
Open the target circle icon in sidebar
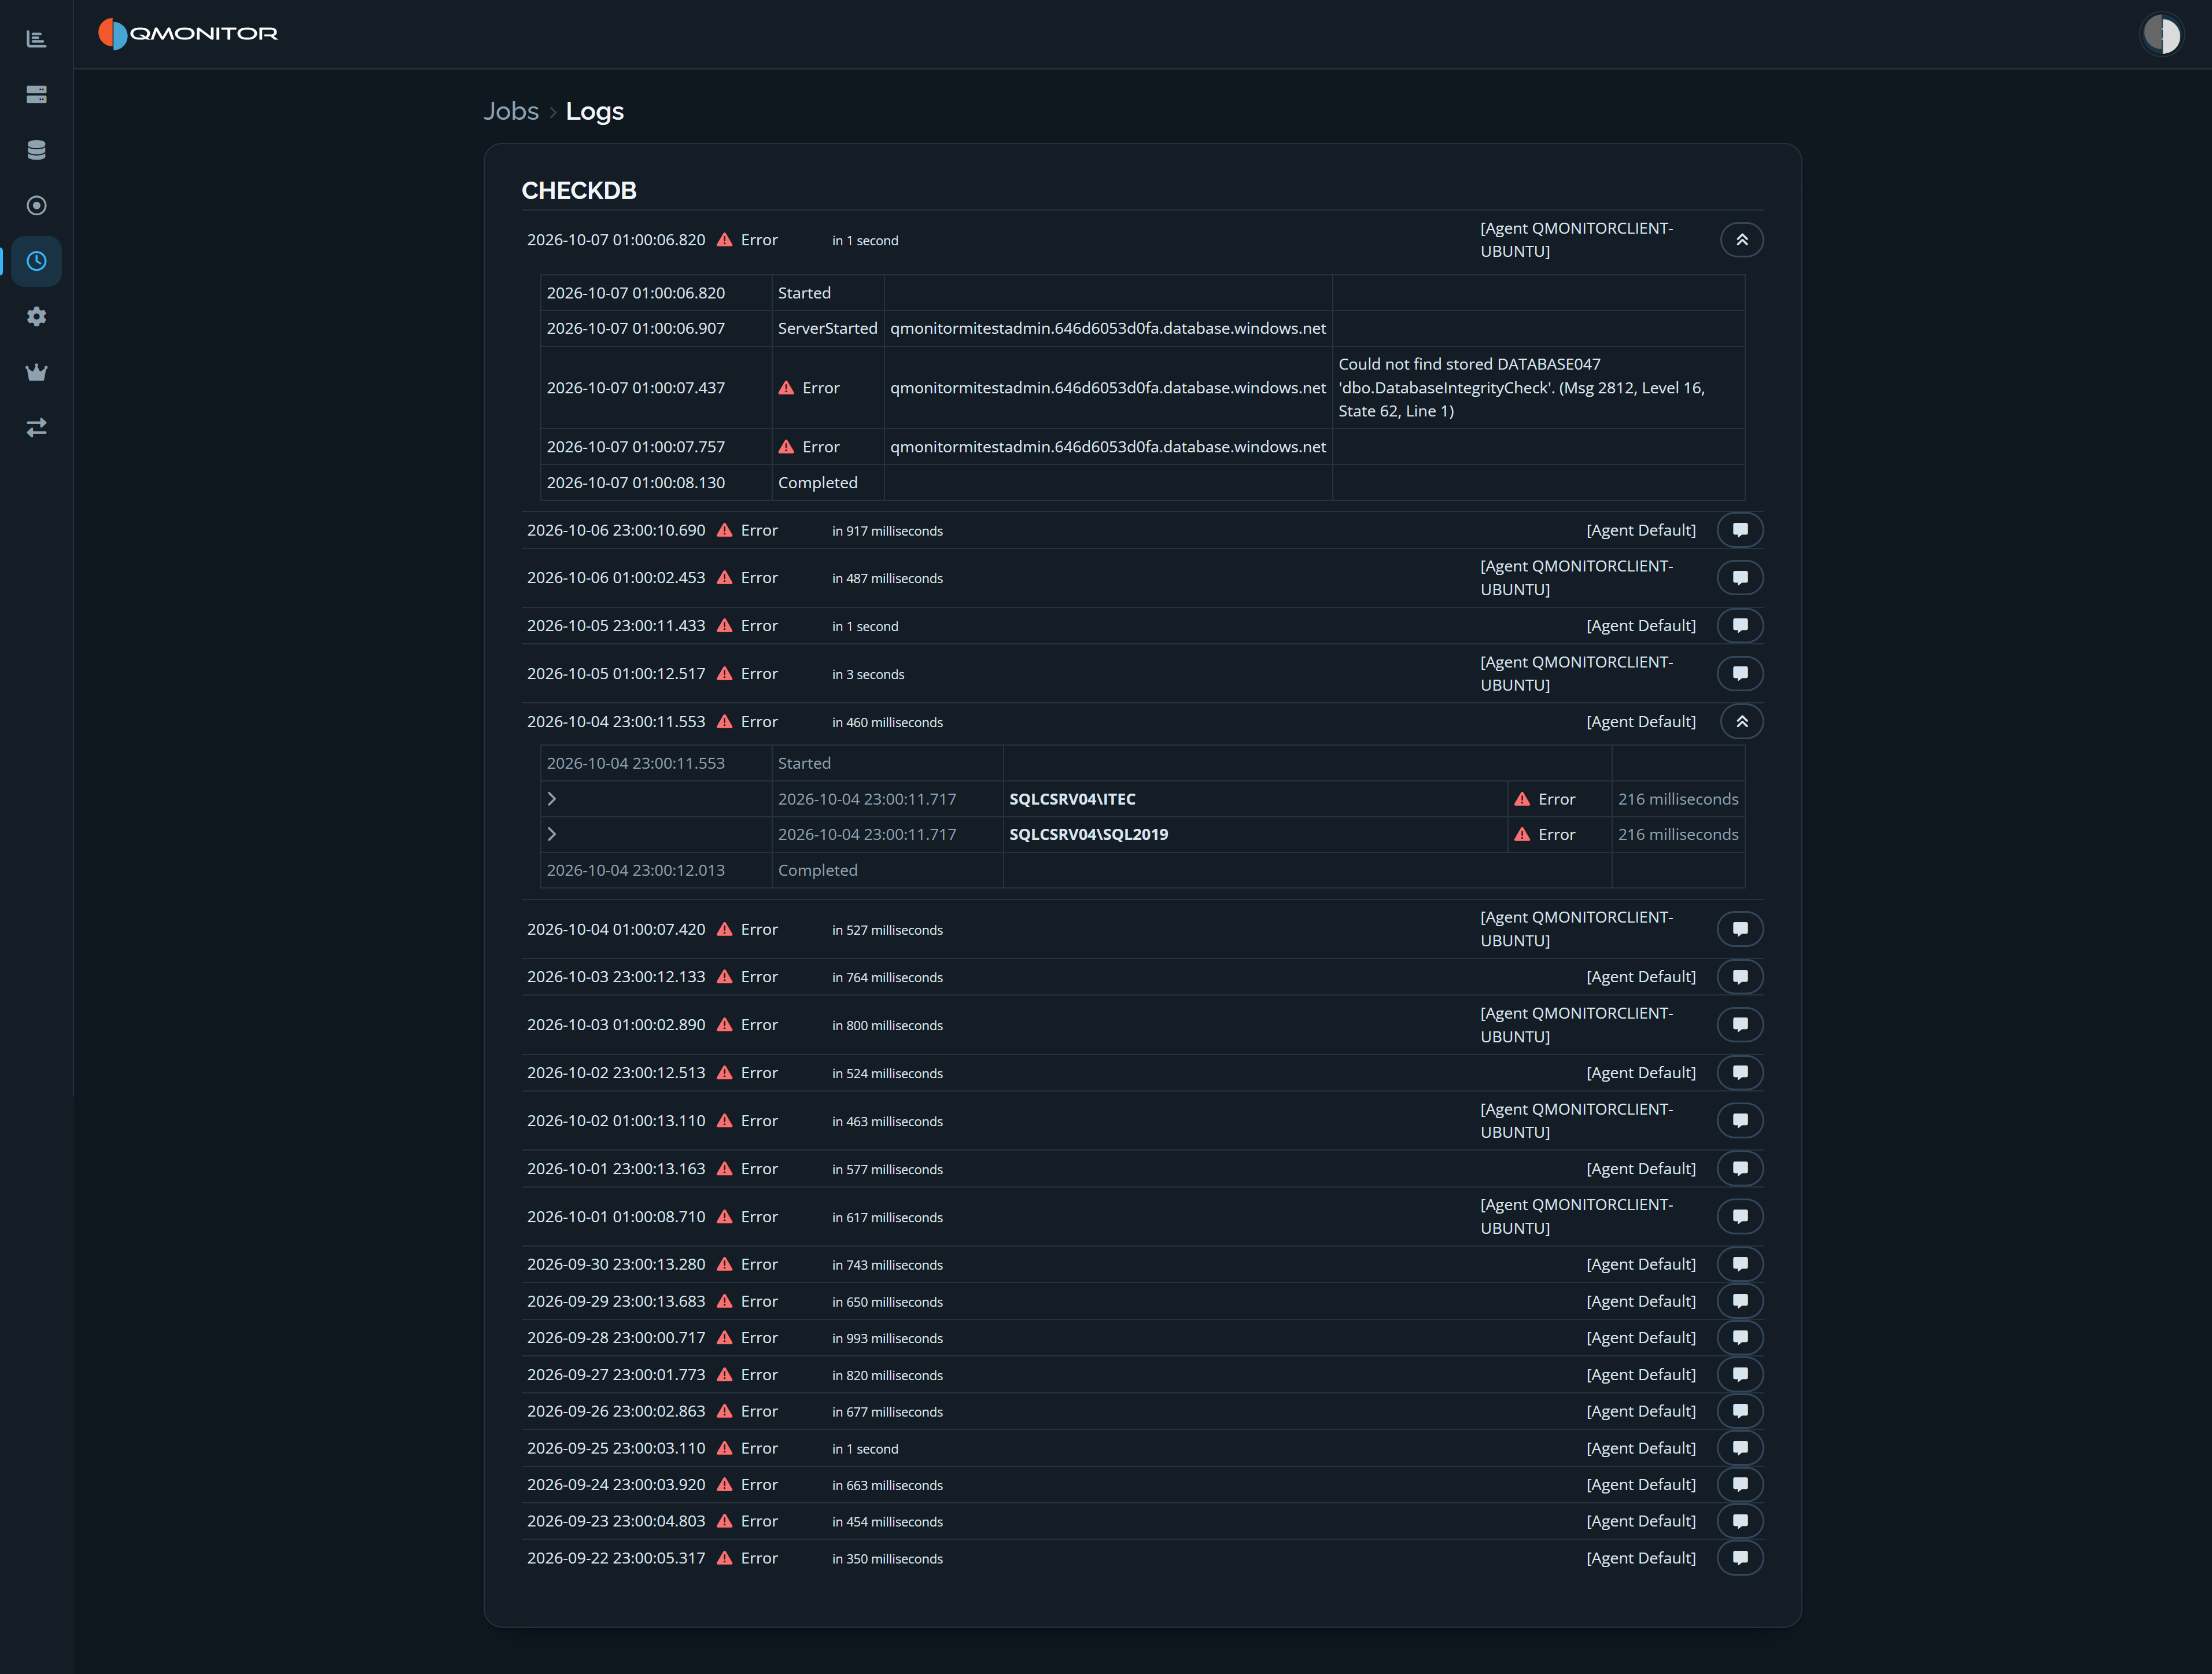[x=36, y=206]
